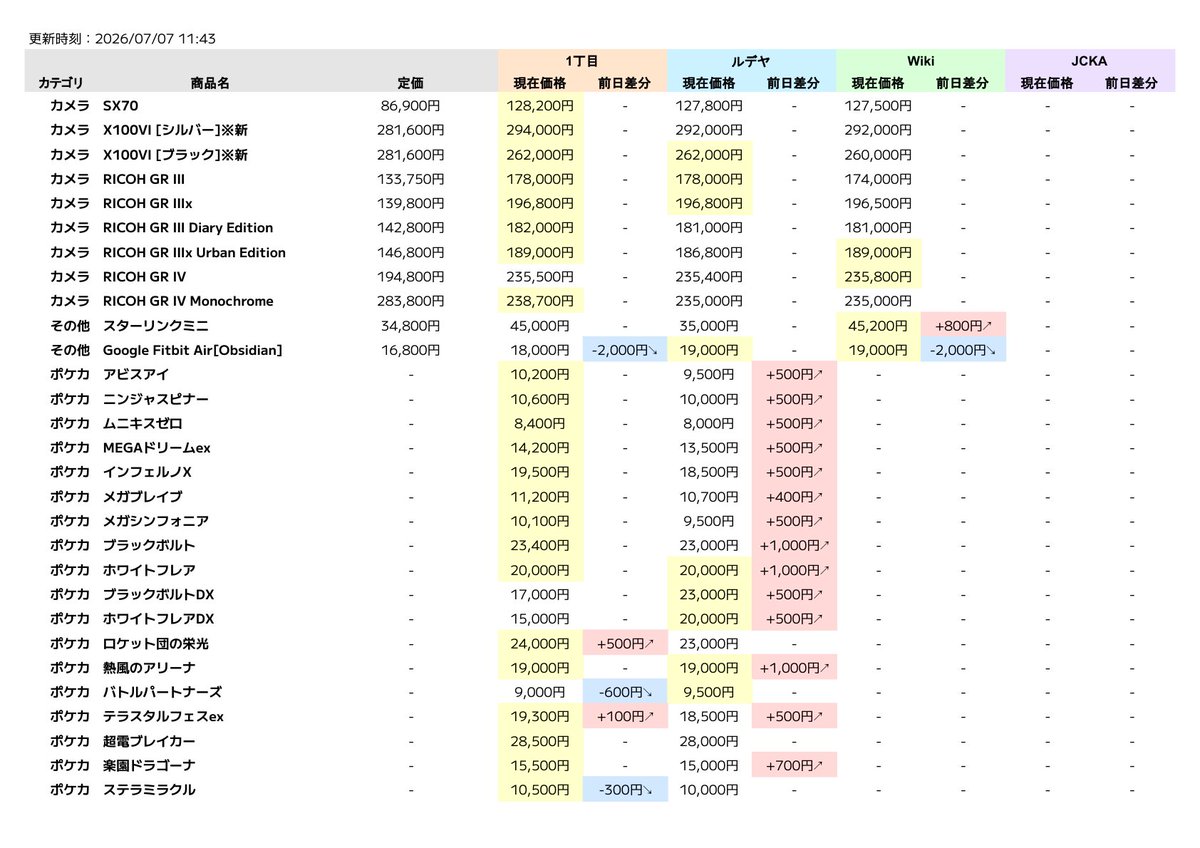Click the -600円 バトルパートナーズ difference
1200x848 pixels.
(x=625, y=692)
